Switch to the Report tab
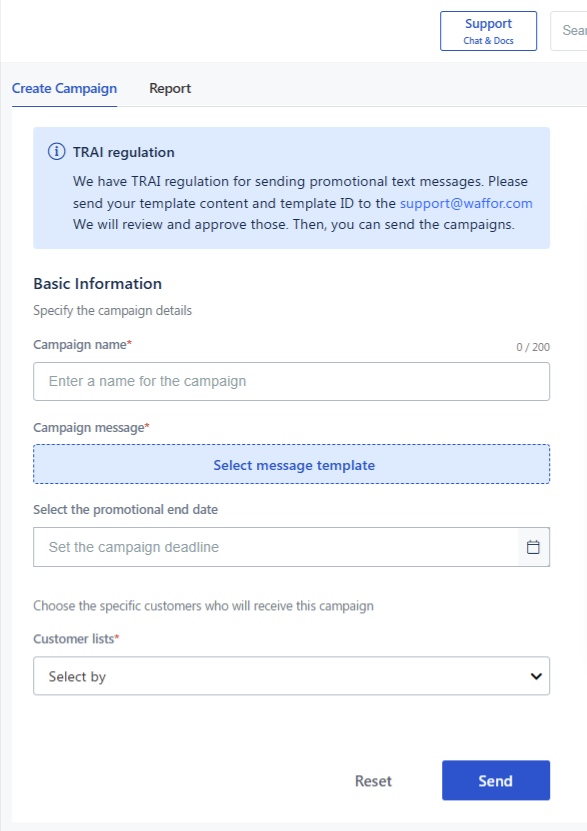The width and height of the screenshot is (587, 831). point(170,89)
